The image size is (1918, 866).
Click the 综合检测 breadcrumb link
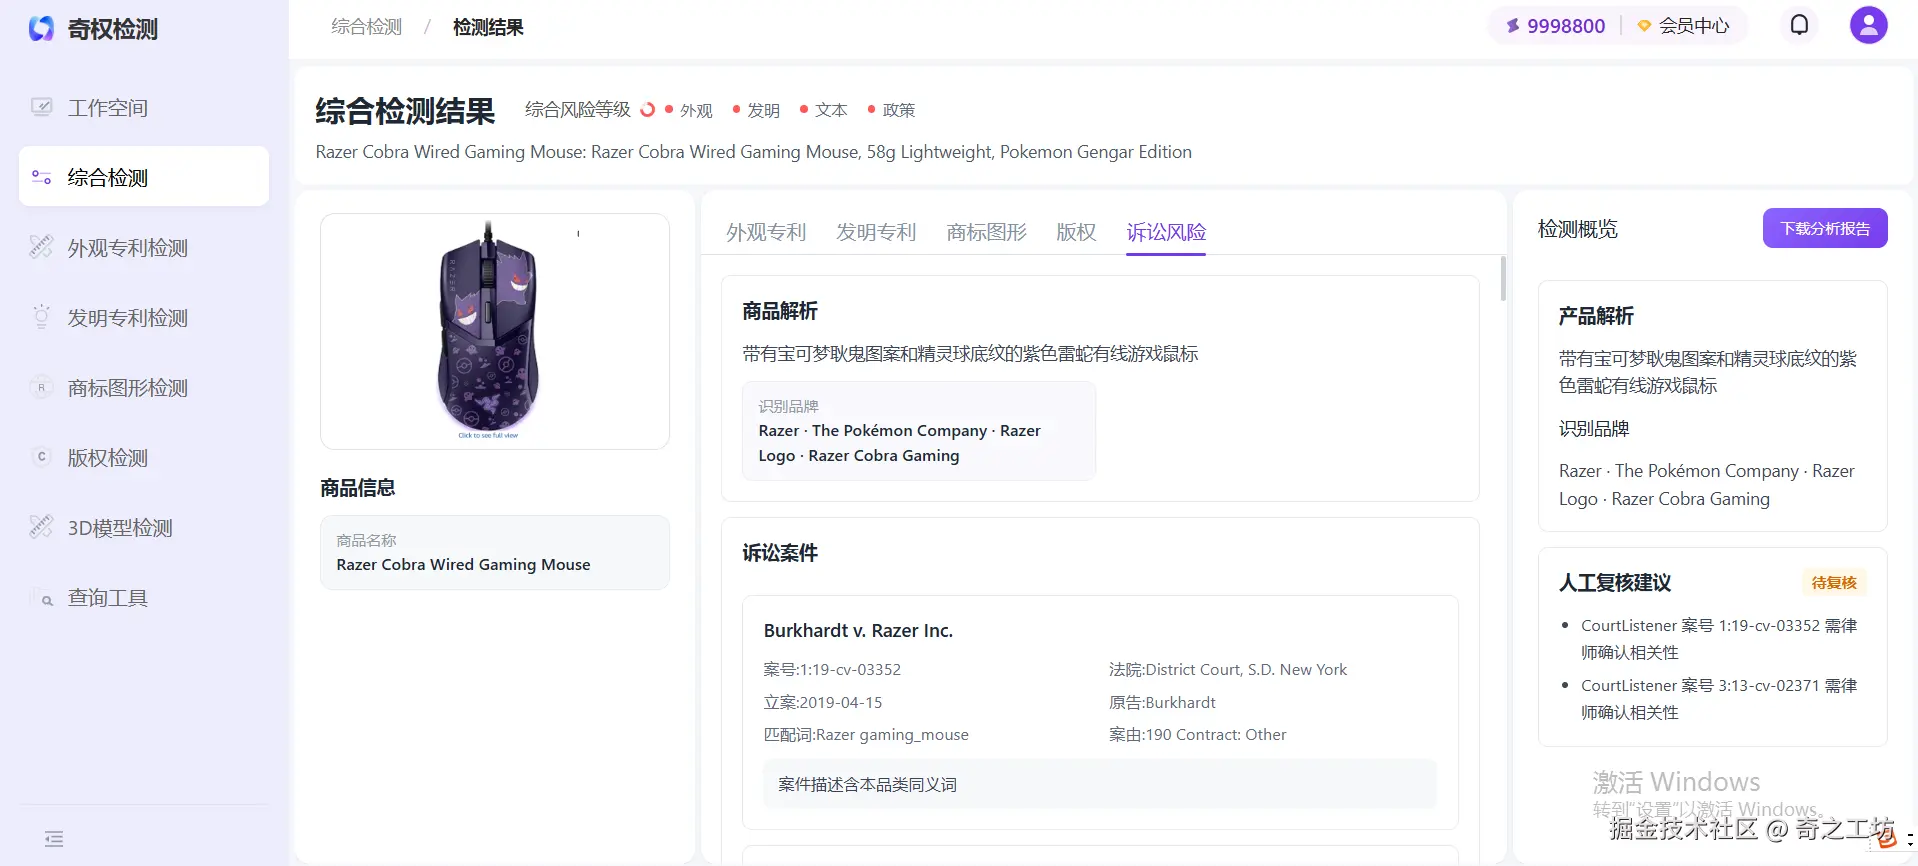tap(367, 27)
